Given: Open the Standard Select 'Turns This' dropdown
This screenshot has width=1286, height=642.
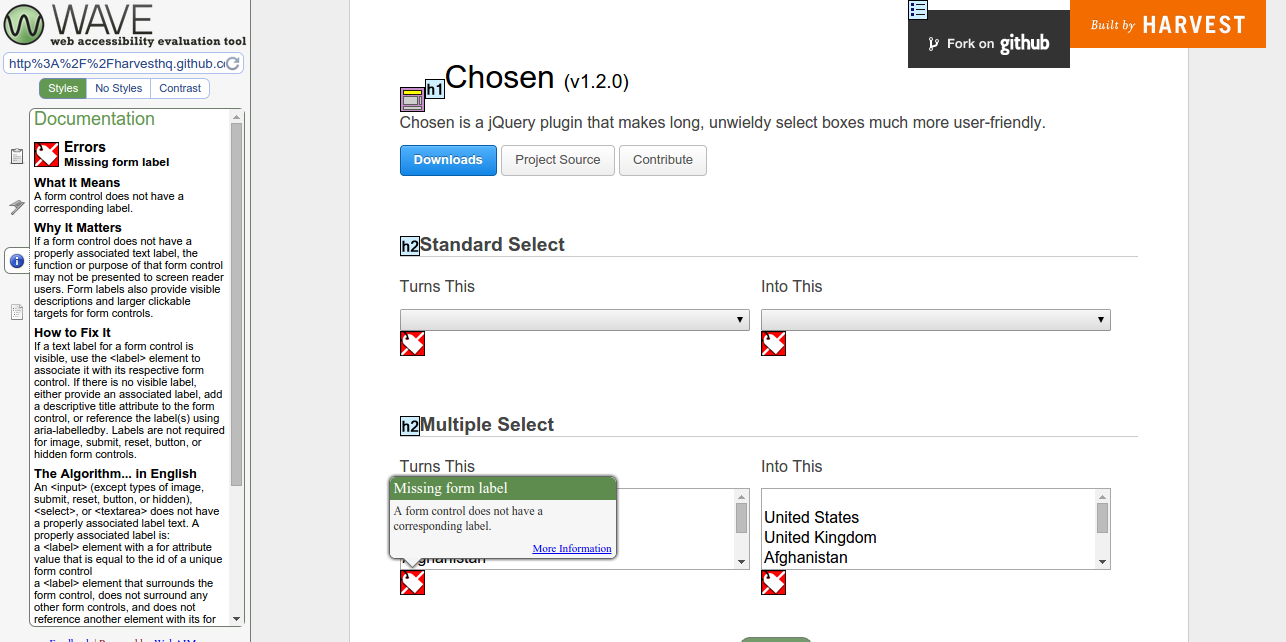Looking at the screenshot, I should pos(575,320).
